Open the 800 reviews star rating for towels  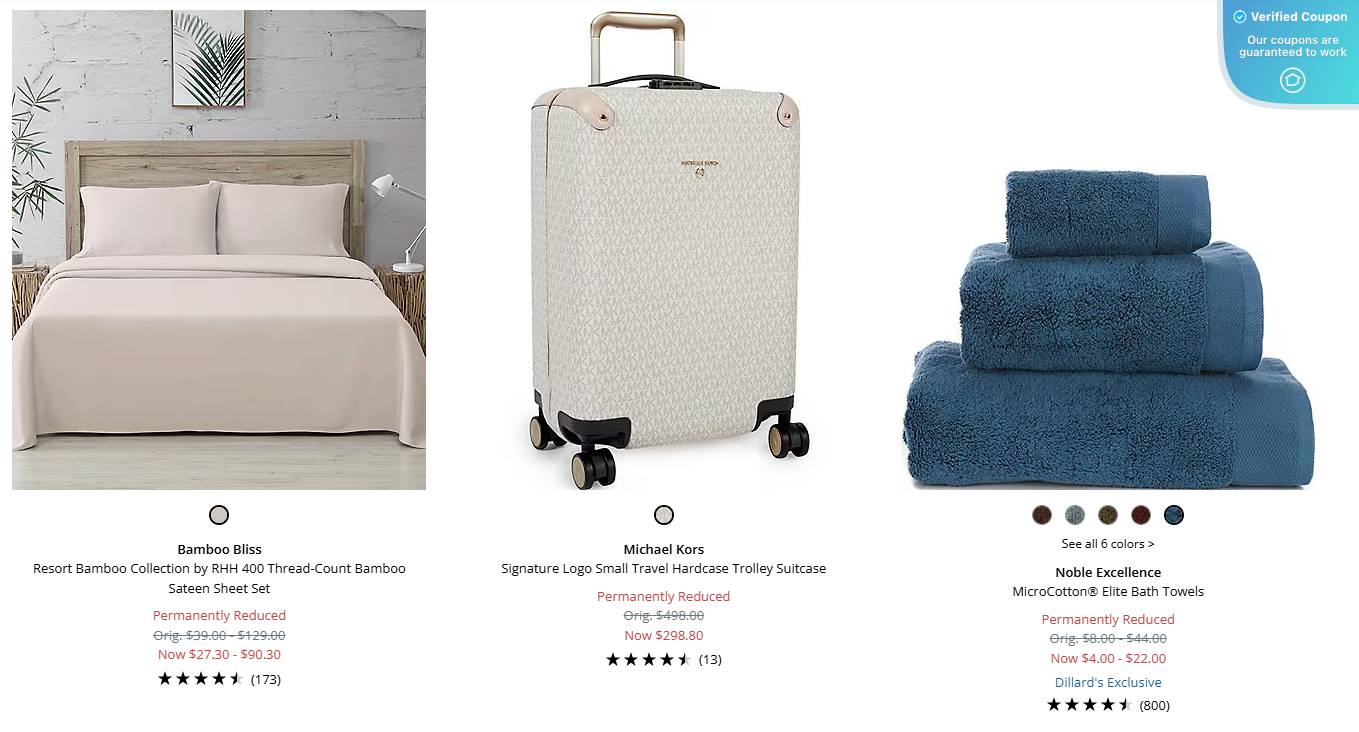(x=1108, y=705)
